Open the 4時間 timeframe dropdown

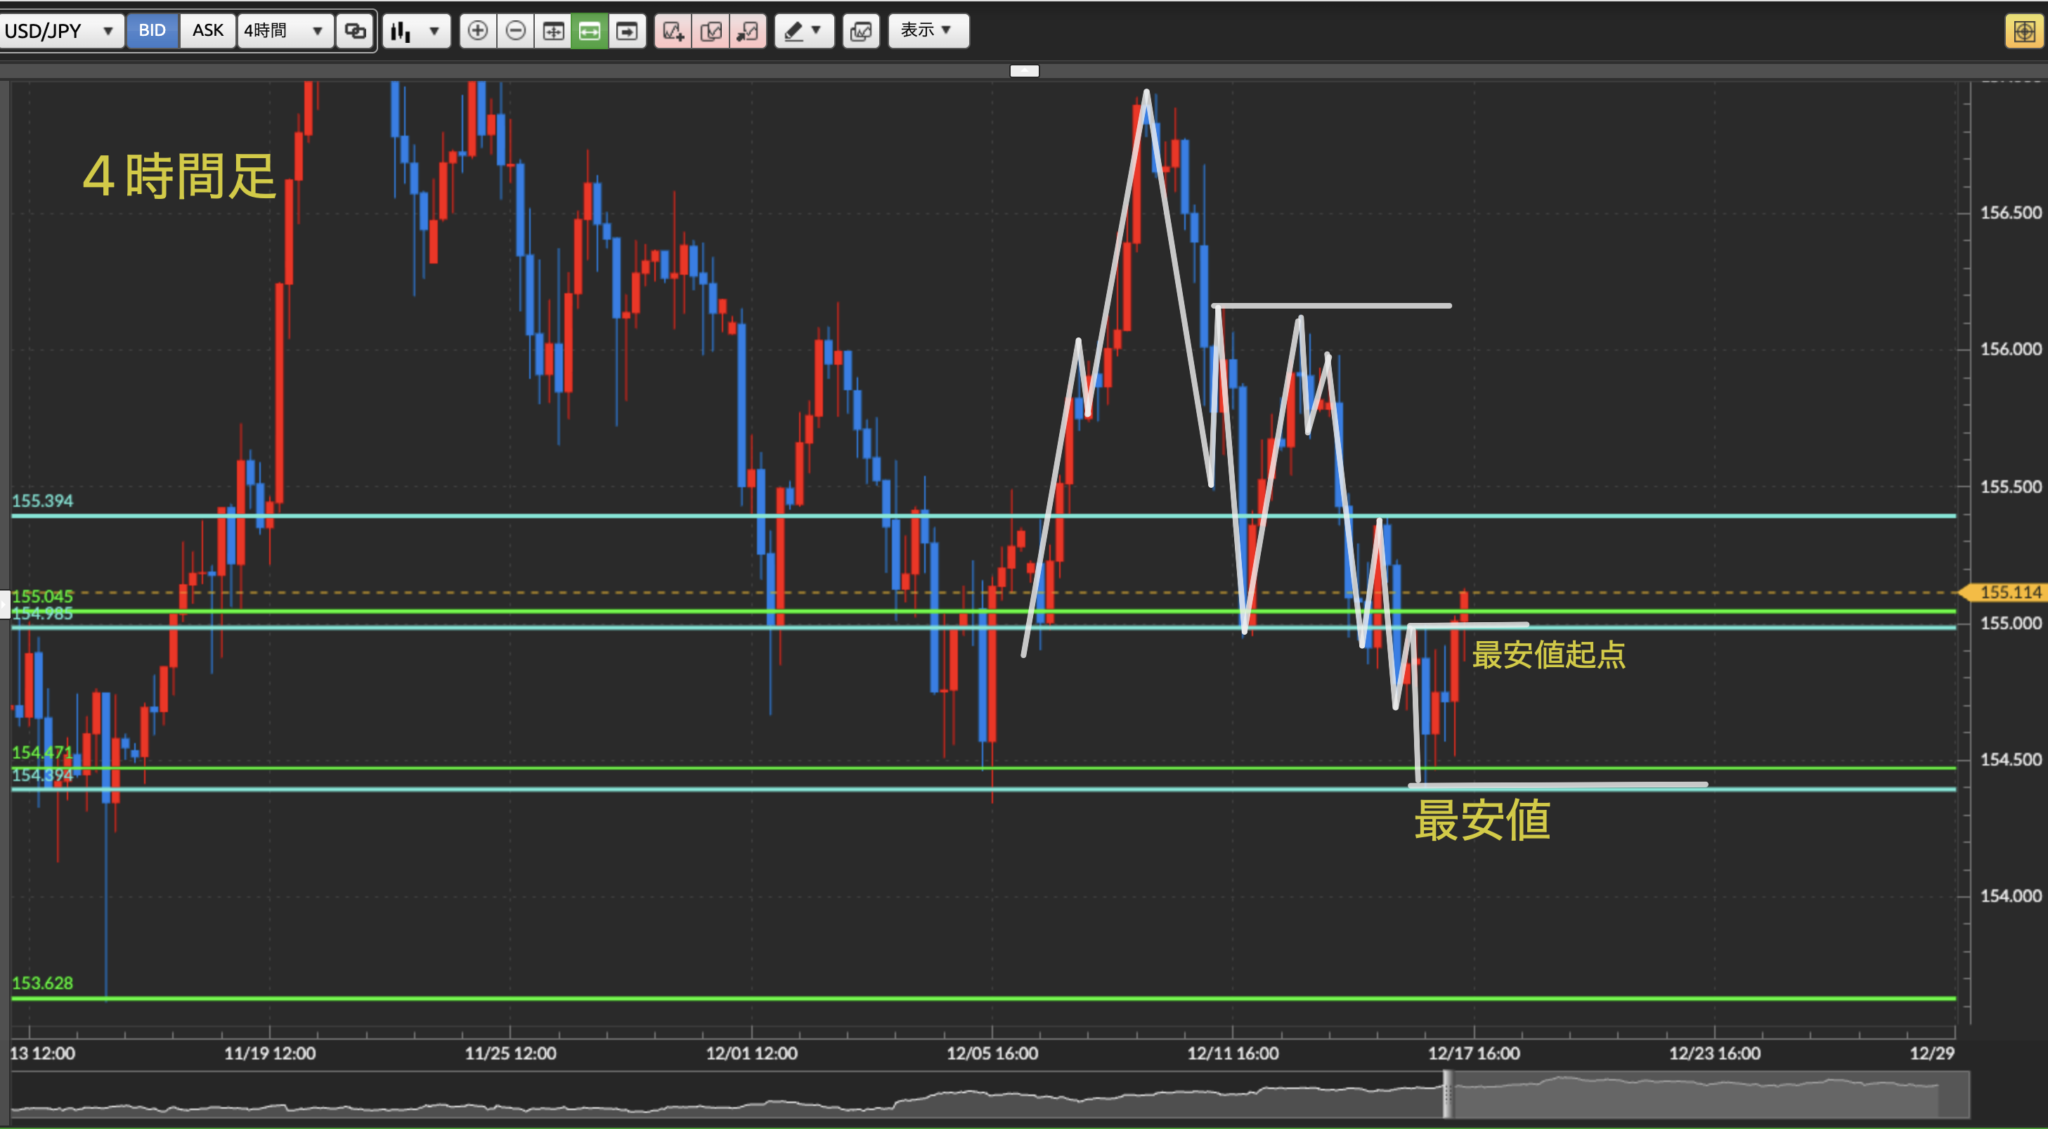284,31
